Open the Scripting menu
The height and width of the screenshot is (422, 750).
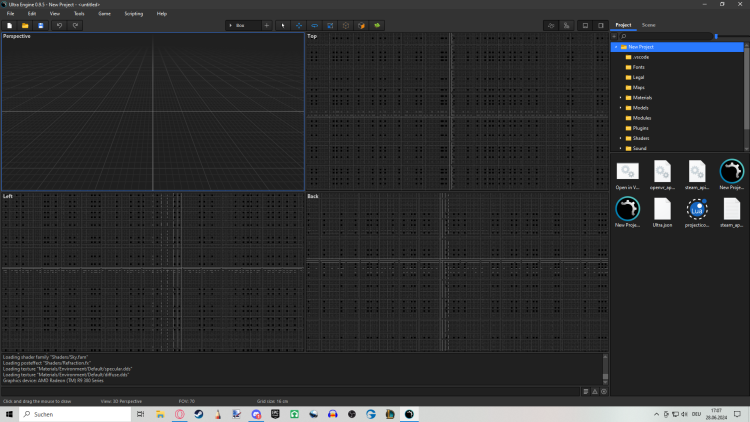[133, 14]
